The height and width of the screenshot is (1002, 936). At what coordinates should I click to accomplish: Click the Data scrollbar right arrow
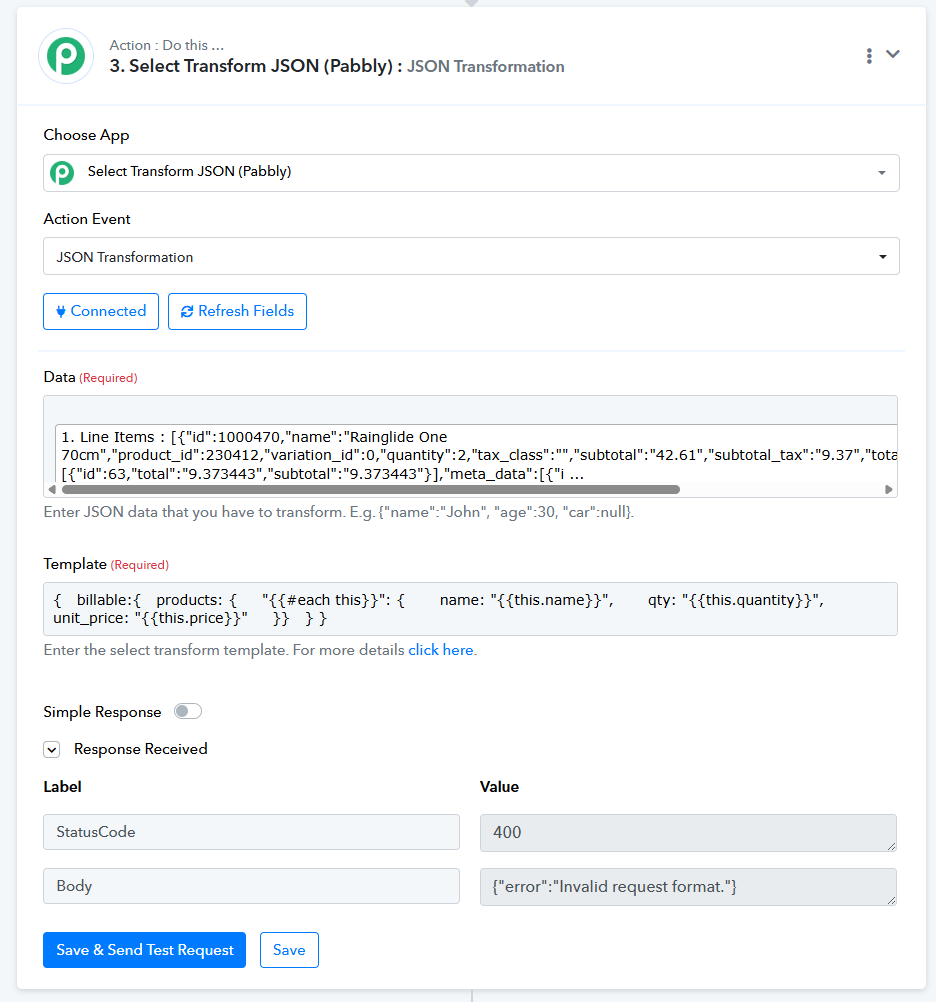(x=888, y=489)
